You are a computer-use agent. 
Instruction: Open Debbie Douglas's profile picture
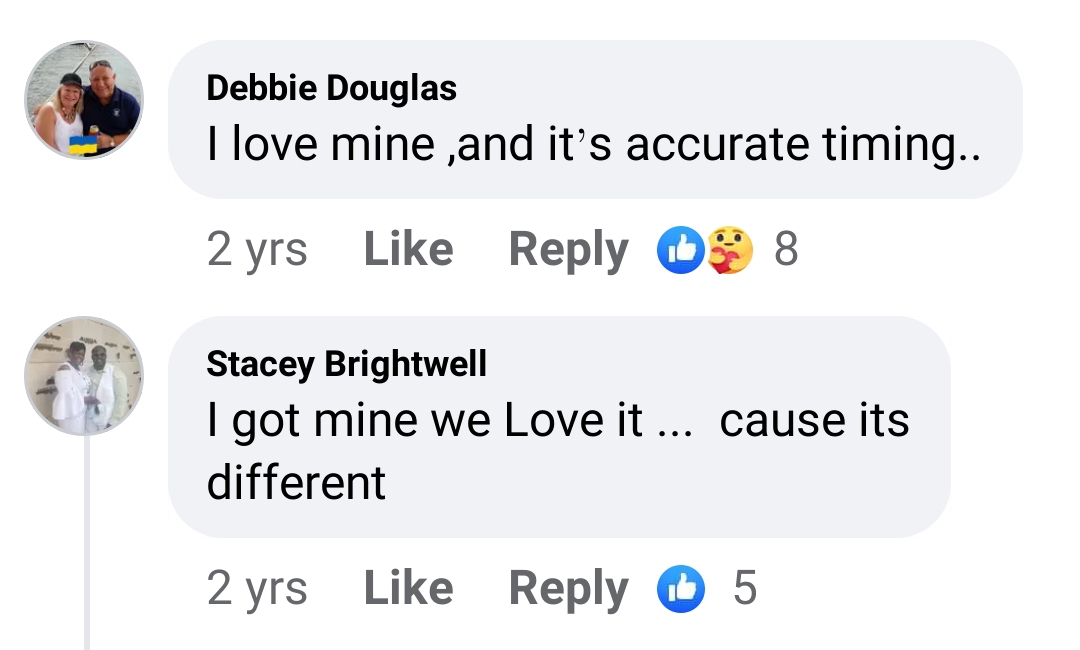(84, 100)
